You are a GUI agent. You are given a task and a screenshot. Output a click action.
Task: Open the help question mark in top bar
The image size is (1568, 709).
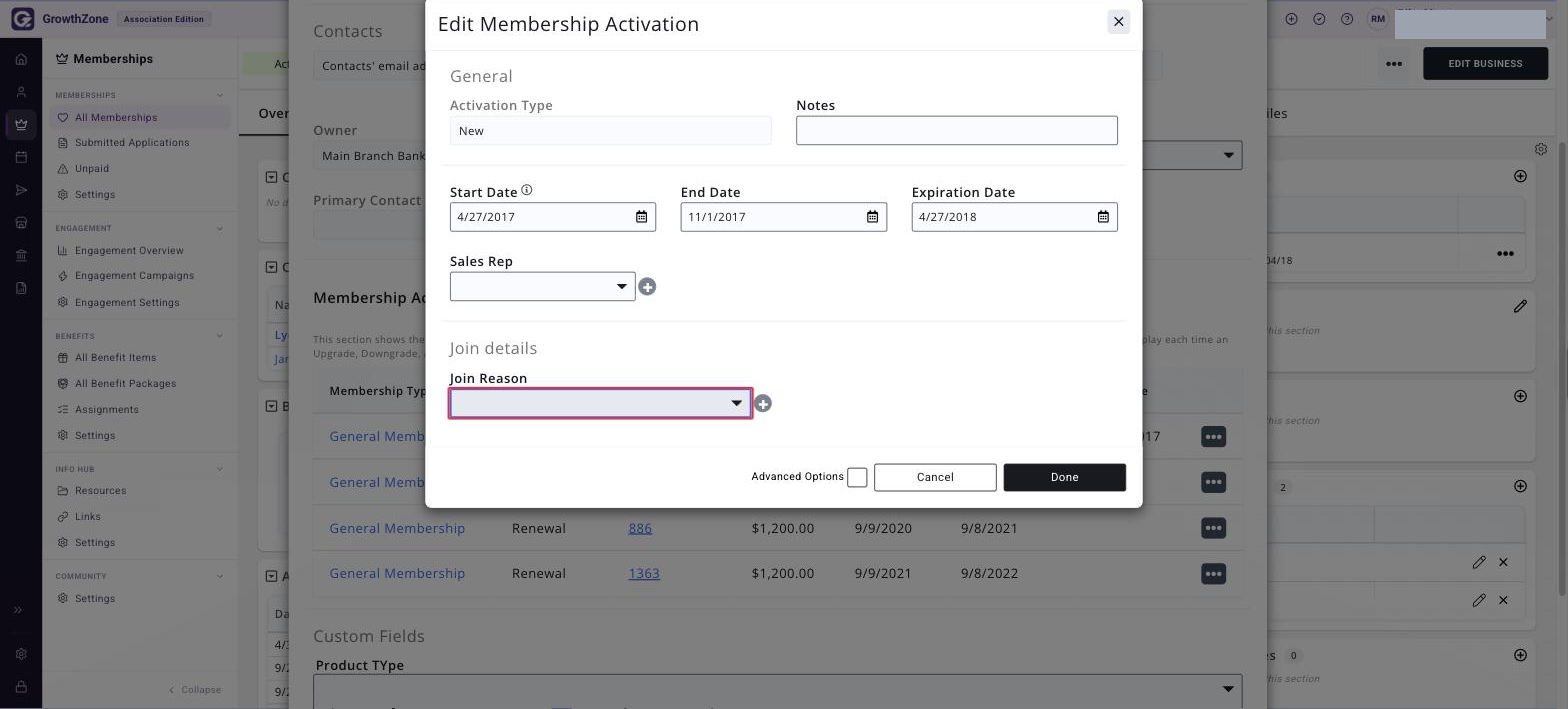click(1347, 19)
